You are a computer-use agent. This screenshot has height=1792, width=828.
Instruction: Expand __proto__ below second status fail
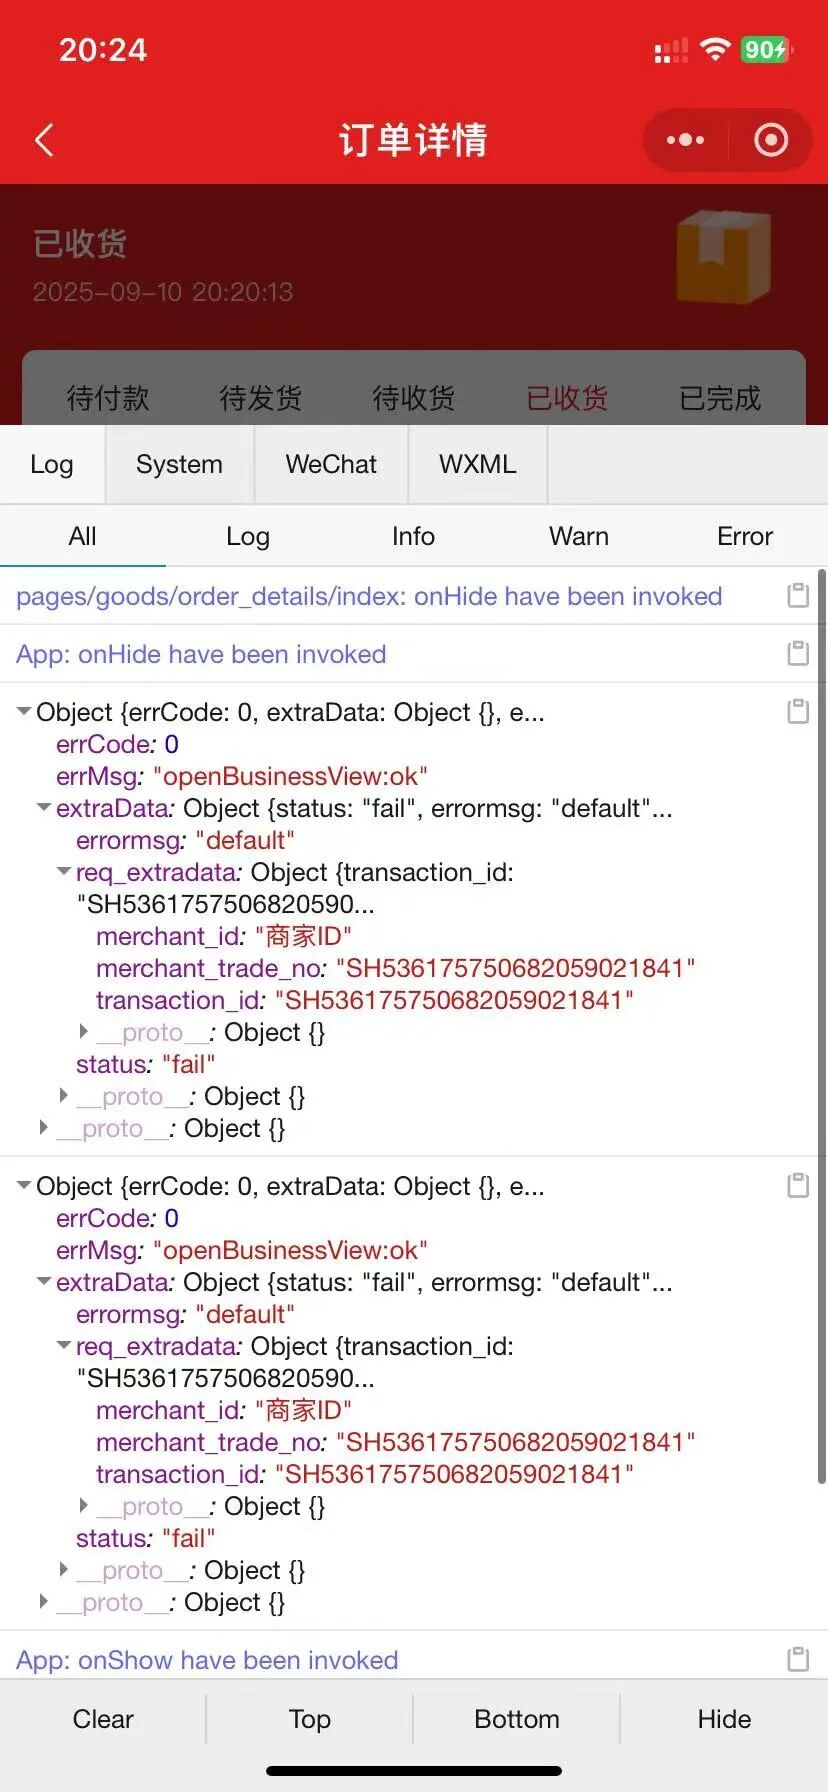coord(64,1570)
